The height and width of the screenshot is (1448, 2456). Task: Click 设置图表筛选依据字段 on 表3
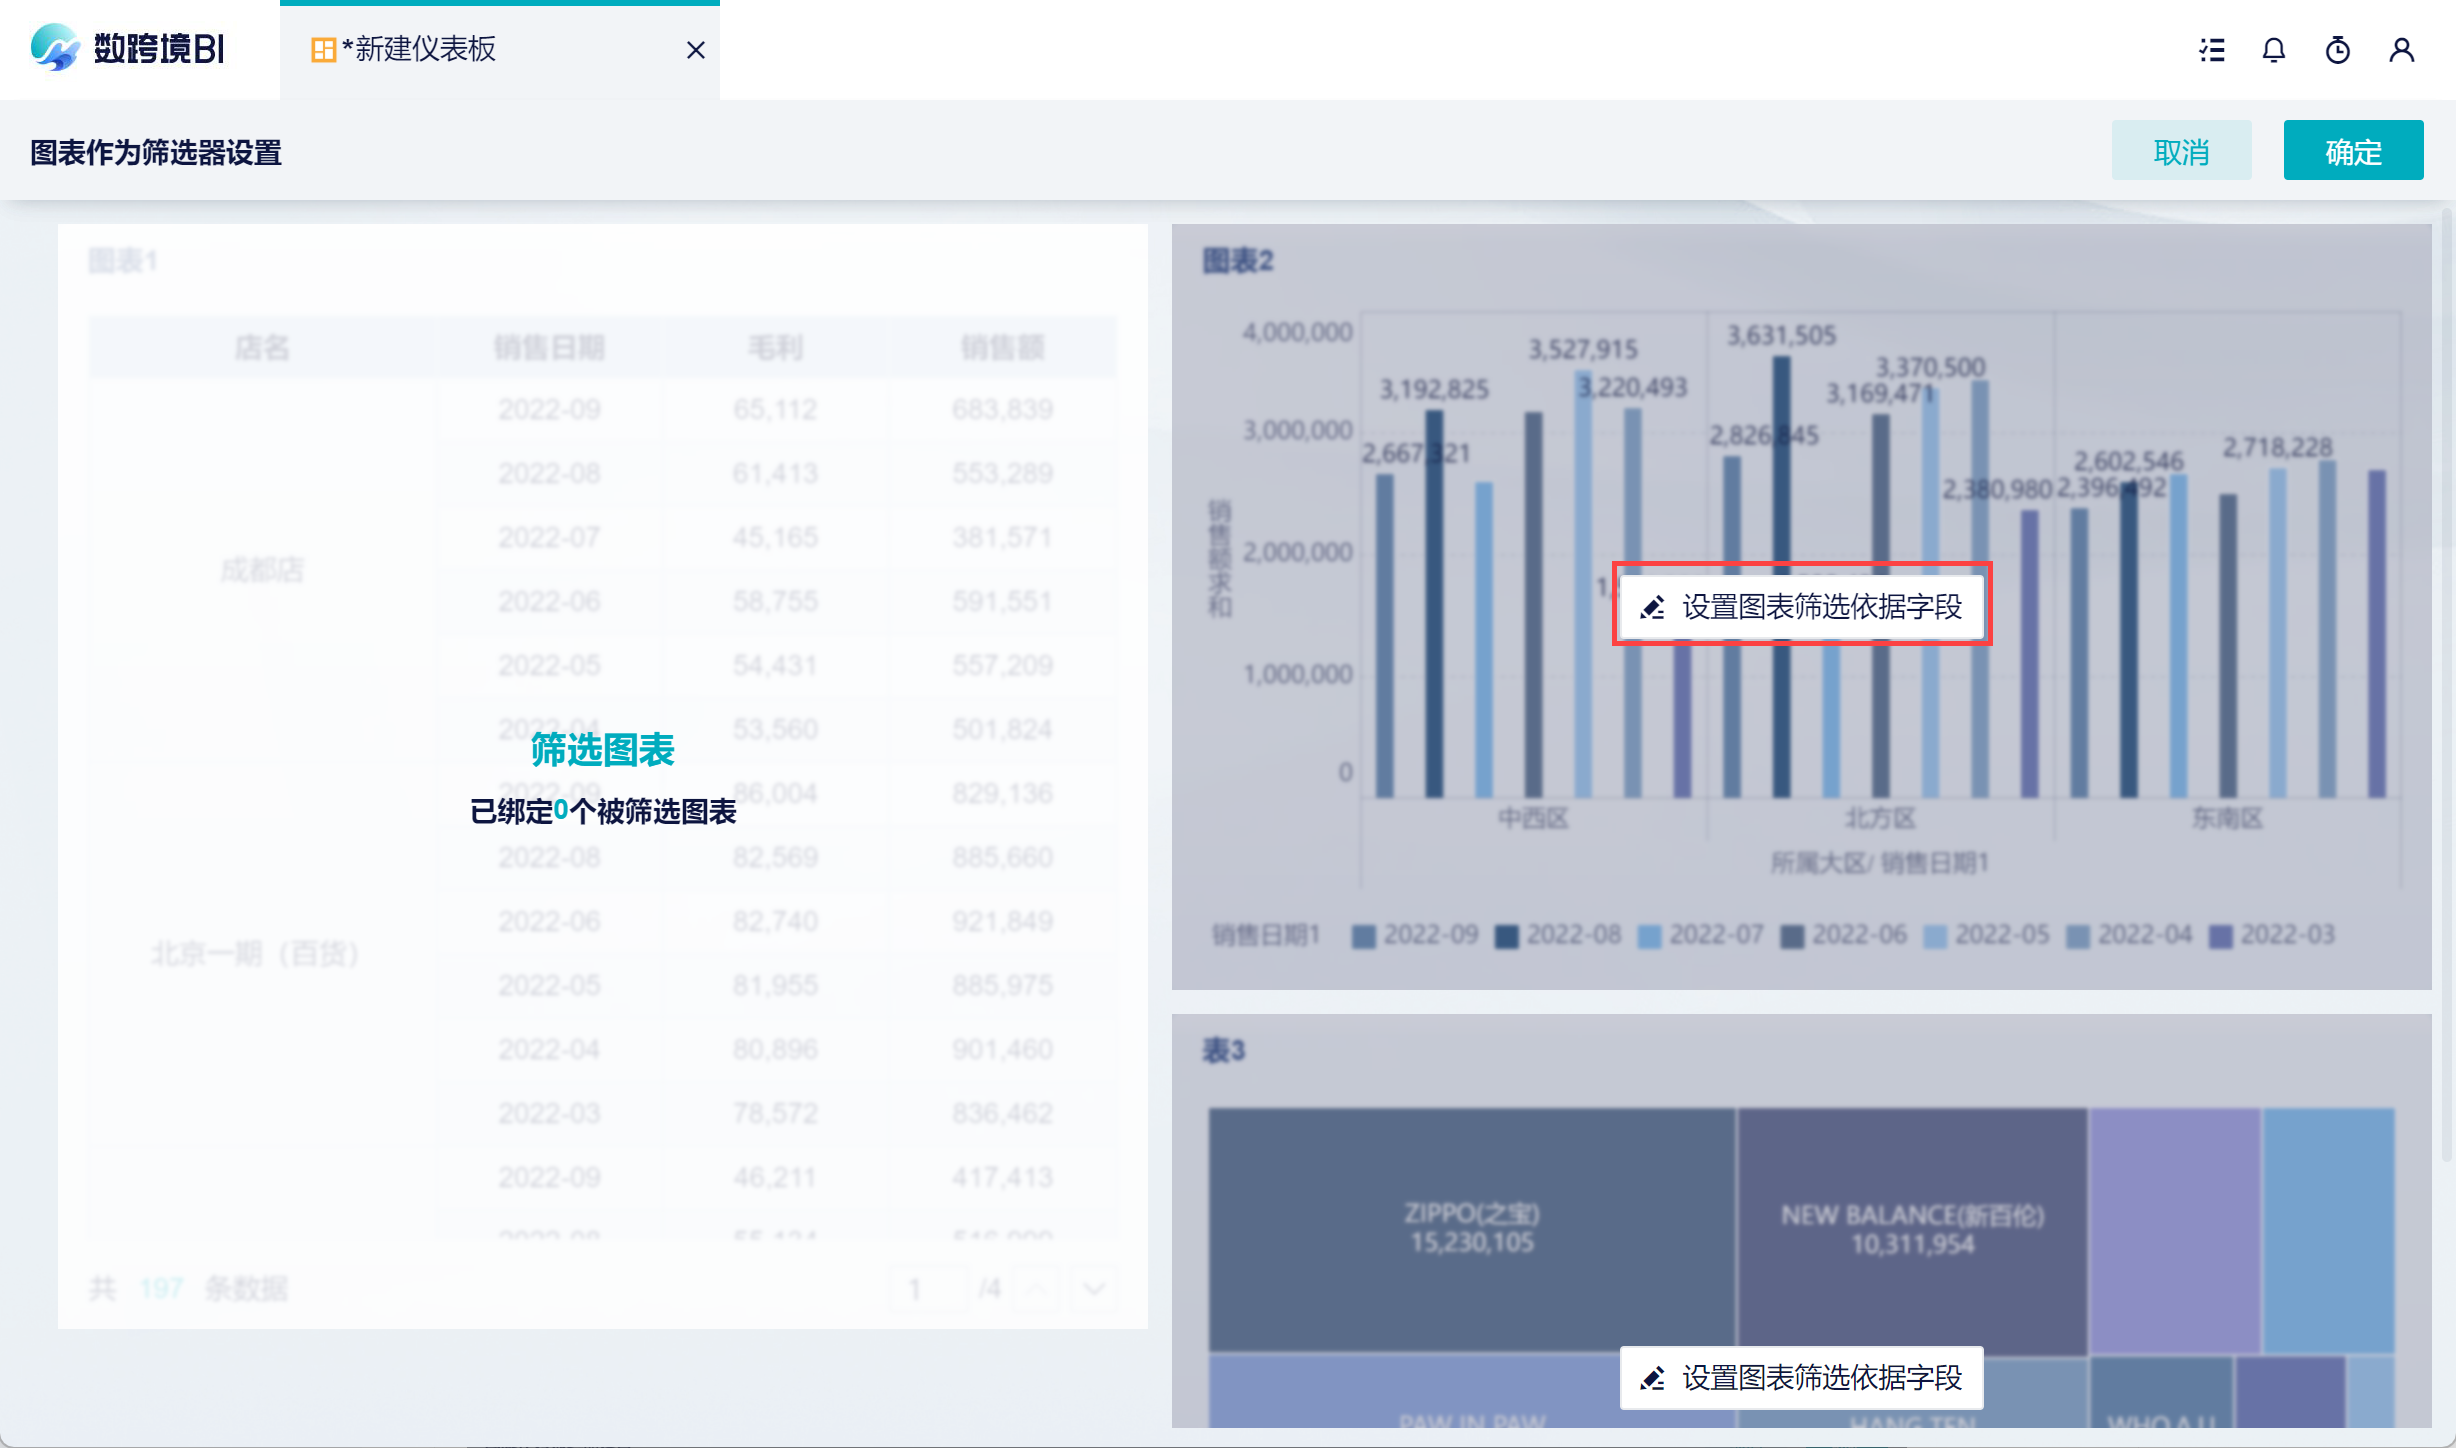(1820, 1378)
